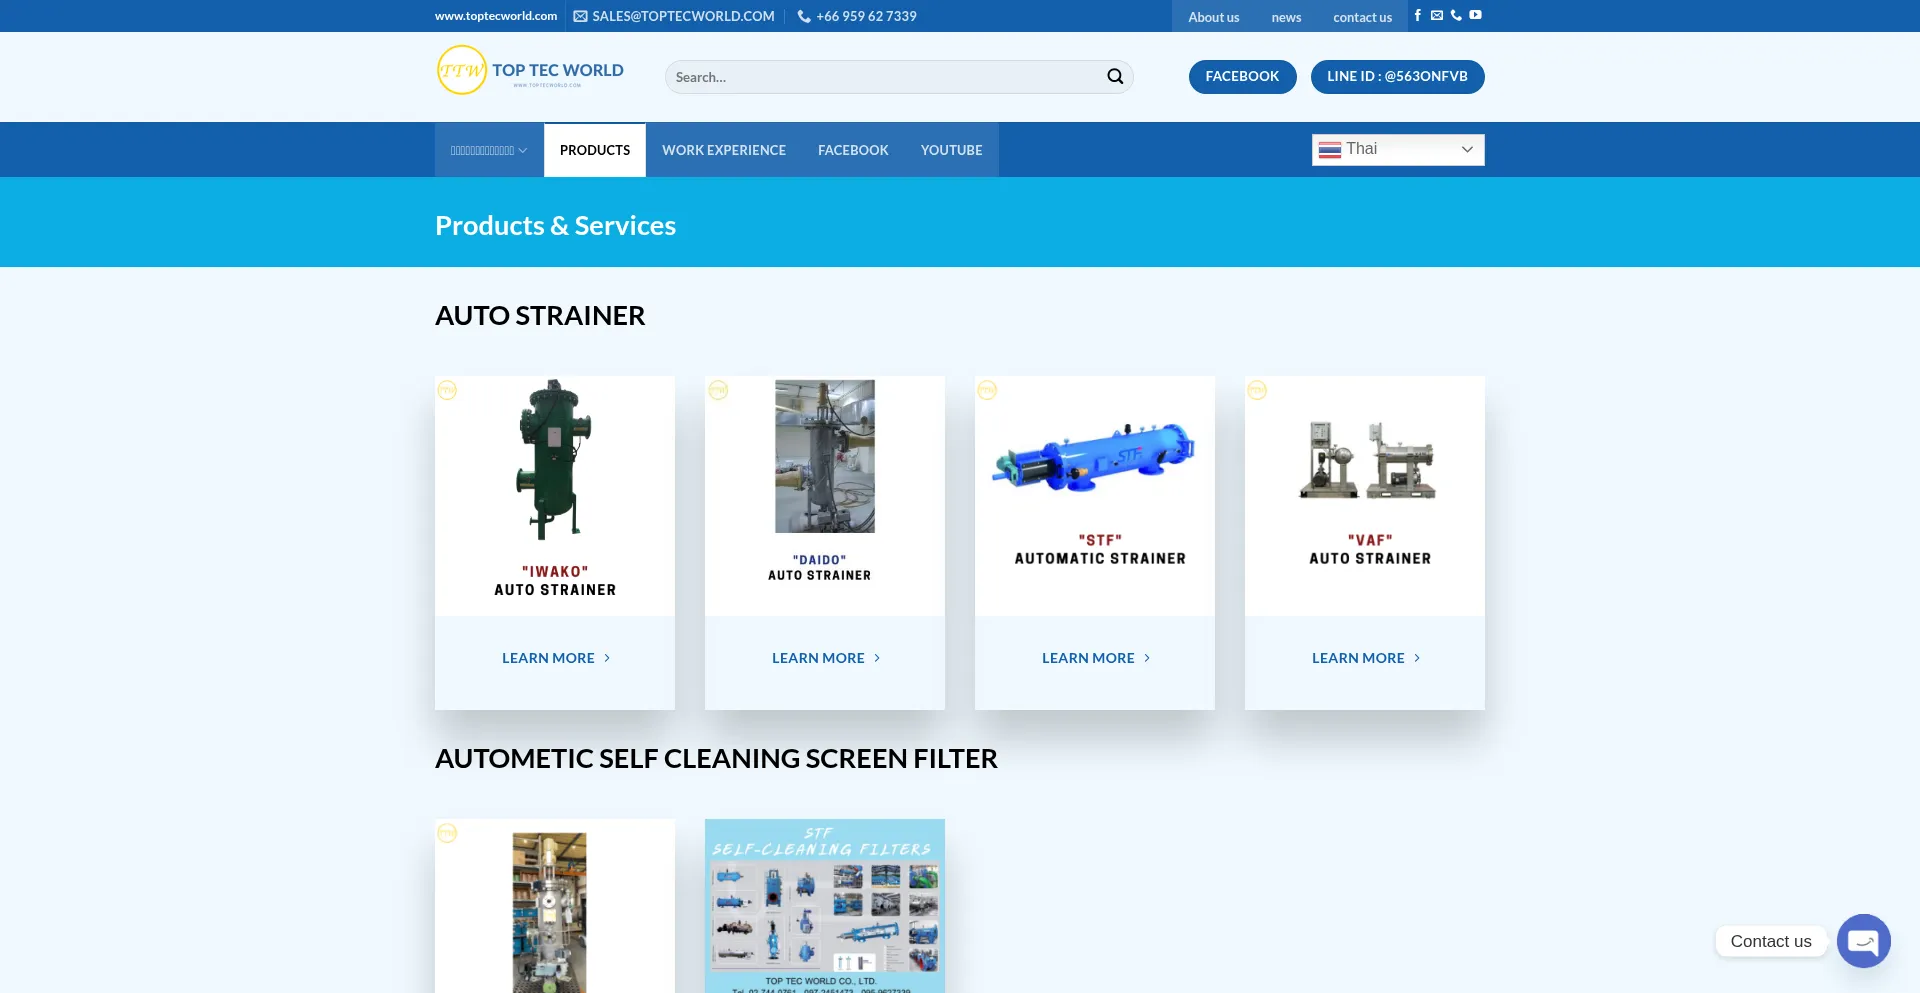Click the envelope icon beside the social links
This screenshot has height=993, width=1920.
pyautogui.click(x=1437, y=15)
